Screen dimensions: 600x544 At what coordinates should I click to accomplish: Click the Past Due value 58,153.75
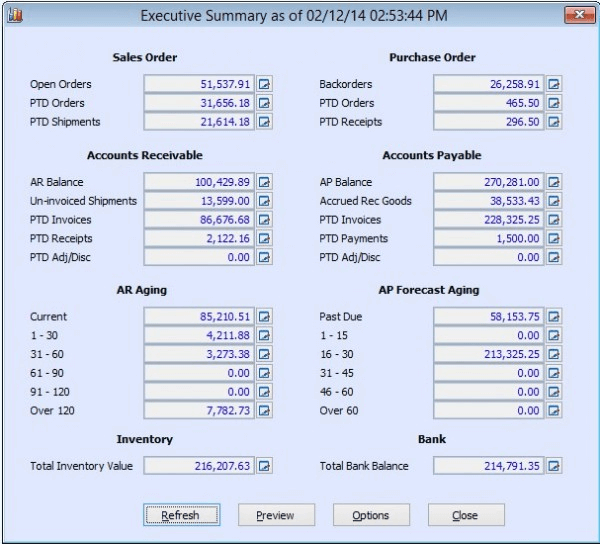[489, 316]
